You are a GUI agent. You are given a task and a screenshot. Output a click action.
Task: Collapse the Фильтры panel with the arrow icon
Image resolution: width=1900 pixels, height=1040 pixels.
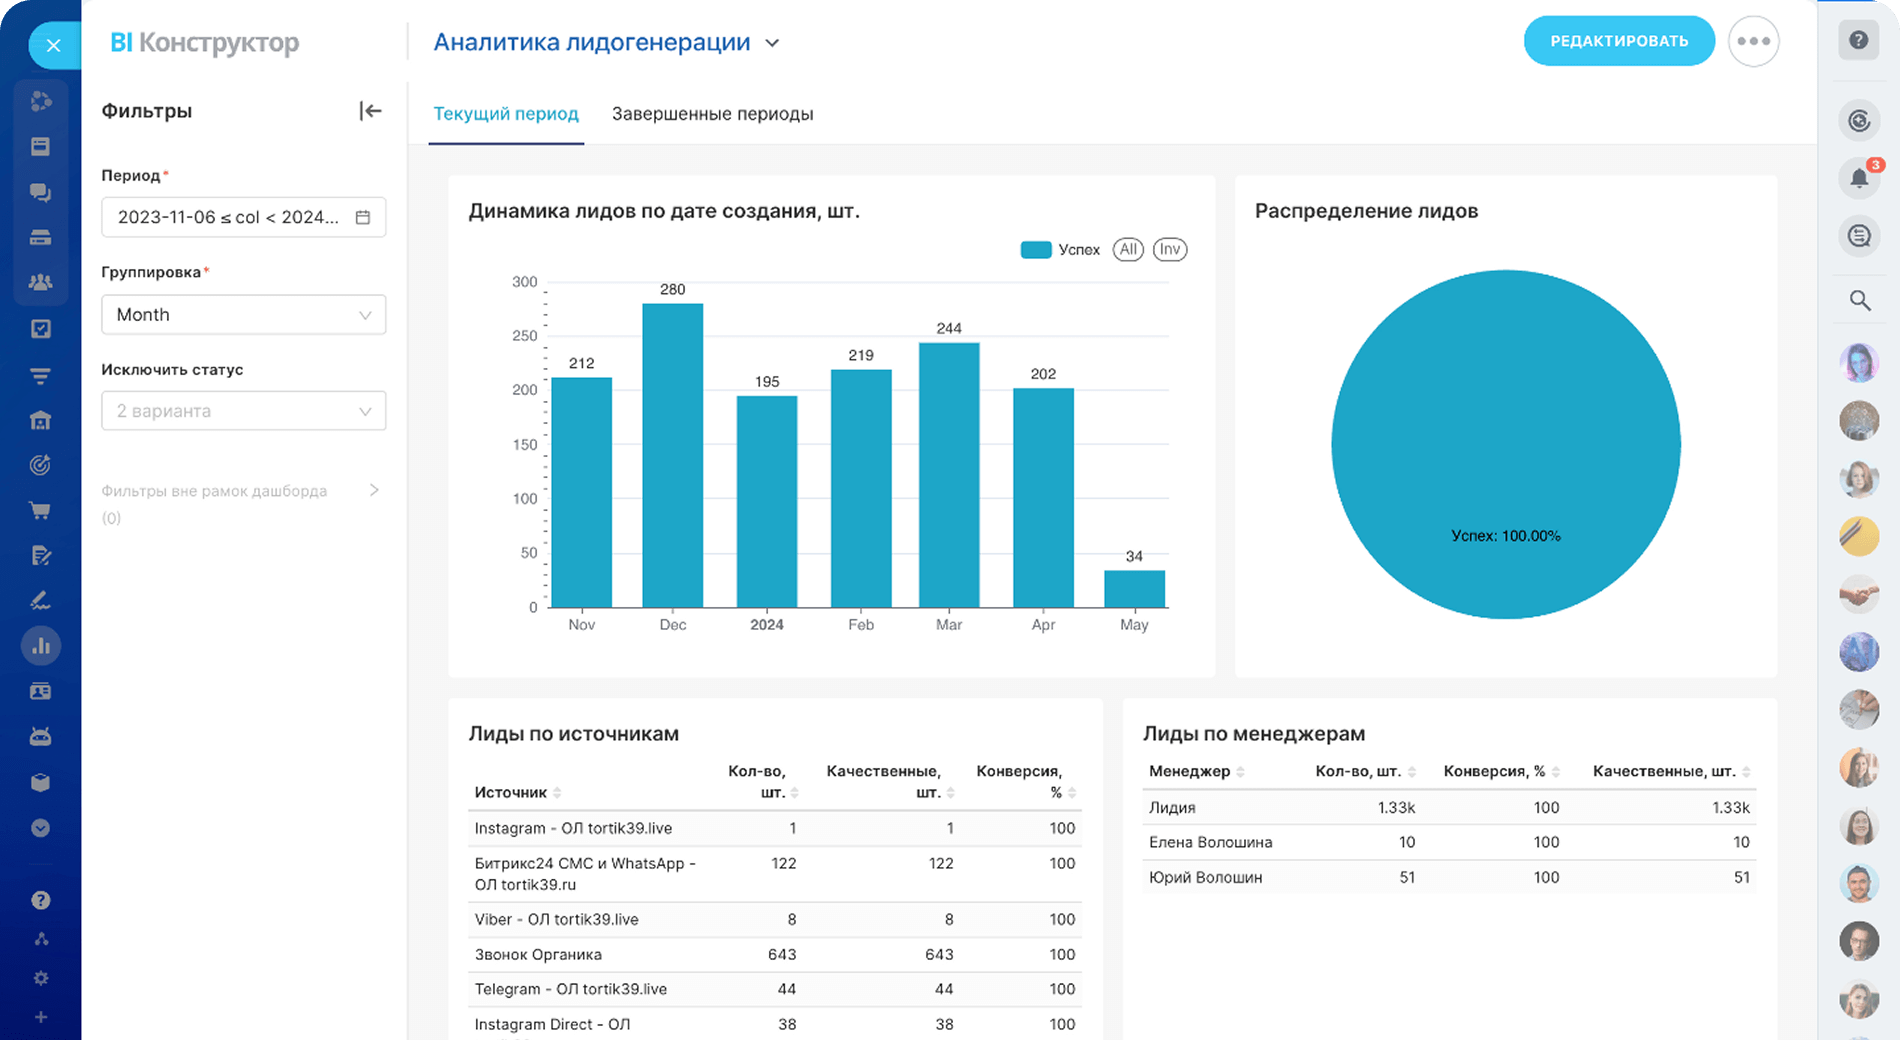pyautogui.click(x=370, y=111)
